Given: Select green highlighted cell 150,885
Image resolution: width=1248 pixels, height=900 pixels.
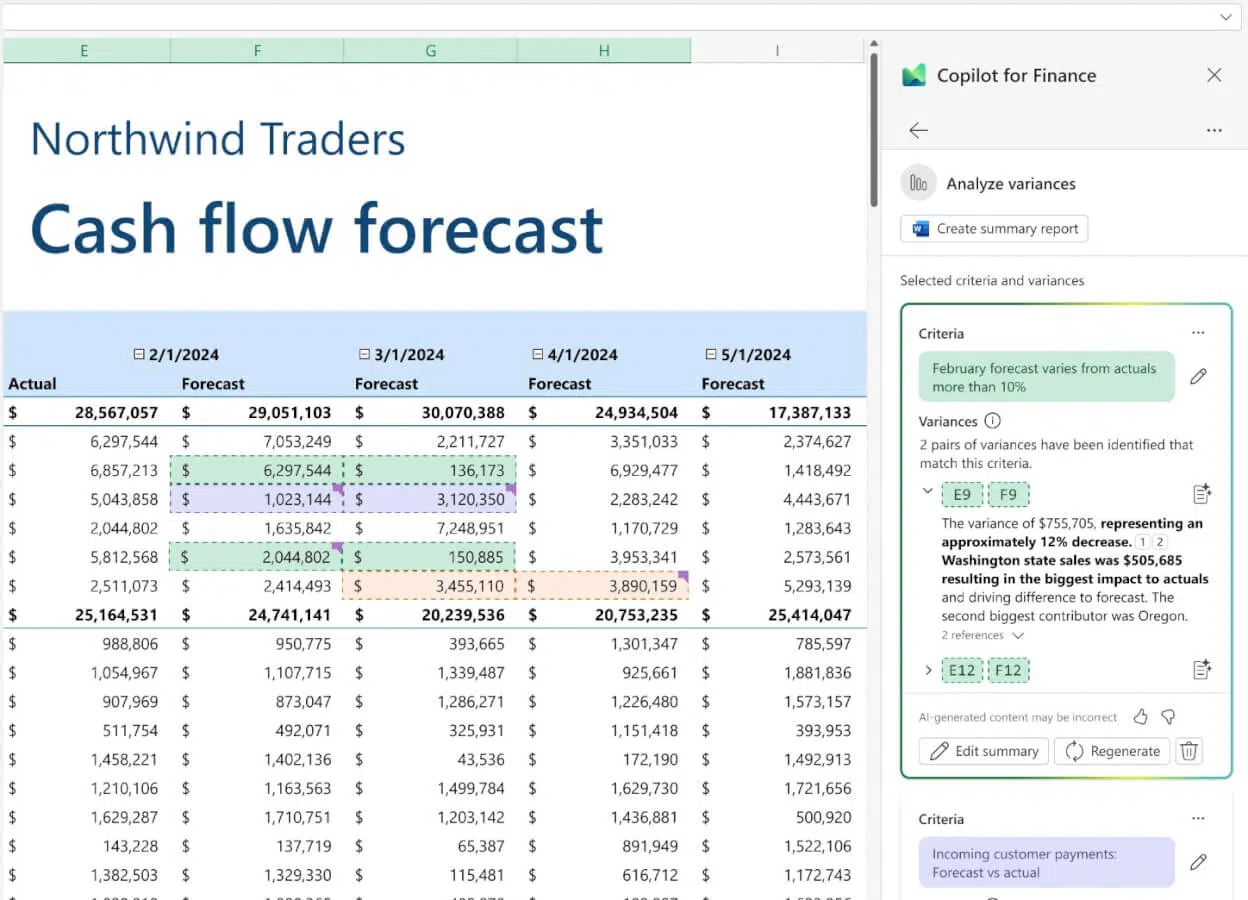Looking at the screenshot, I should pyautogui.click(x=431, y=557).
